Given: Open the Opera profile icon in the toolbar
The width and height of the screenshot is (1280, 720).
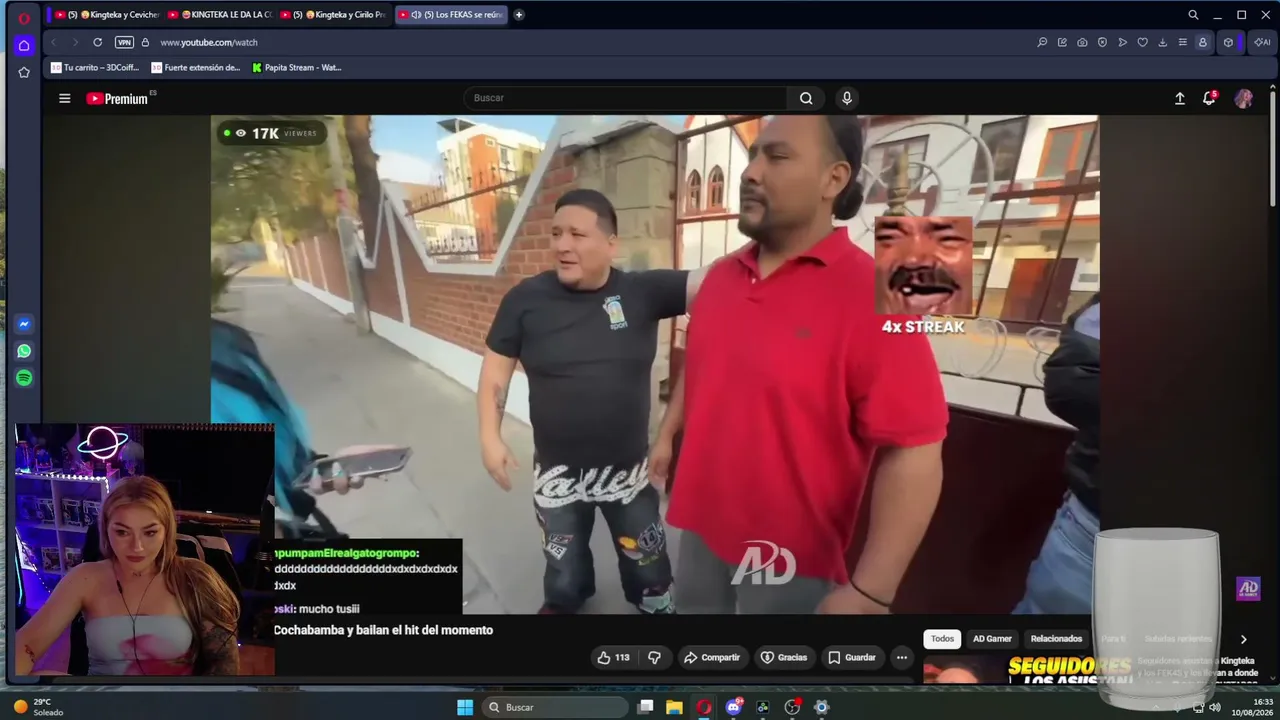Looking at the screenshot, I should [1202, 42].
